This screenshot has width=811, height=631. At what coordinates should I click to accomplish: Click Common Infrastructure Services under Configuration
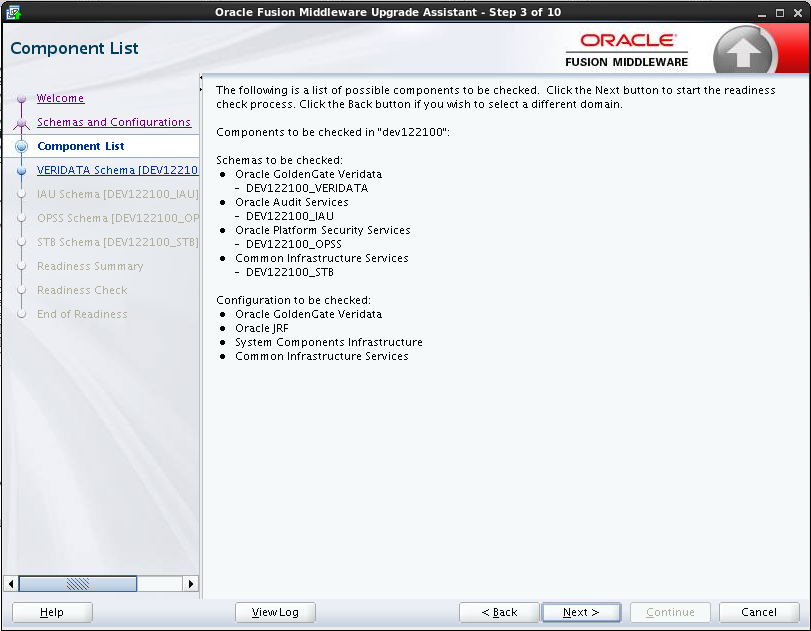pos(322,356)
